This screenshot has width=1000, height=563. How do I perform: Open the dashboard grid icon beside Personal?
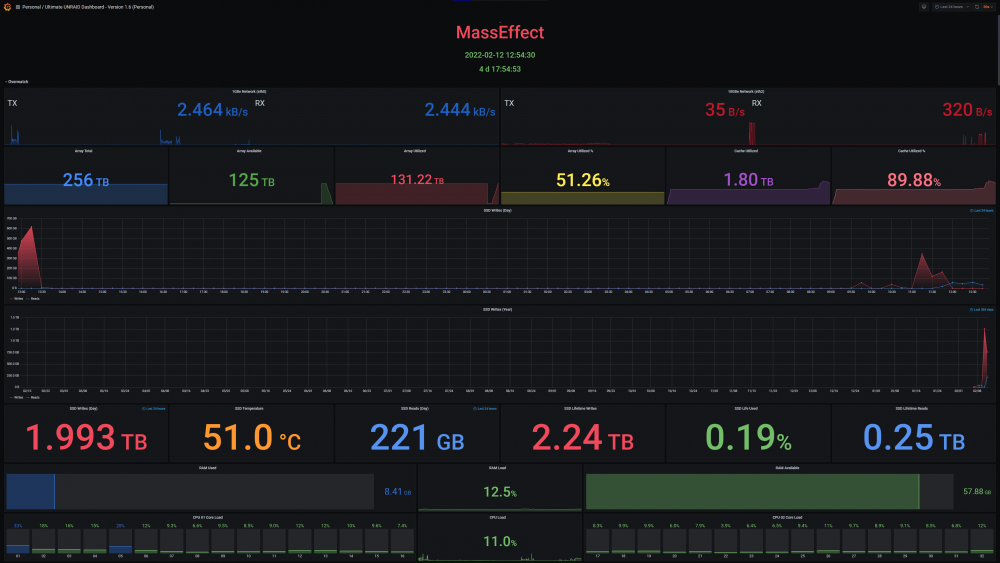(x=18, y=7)
